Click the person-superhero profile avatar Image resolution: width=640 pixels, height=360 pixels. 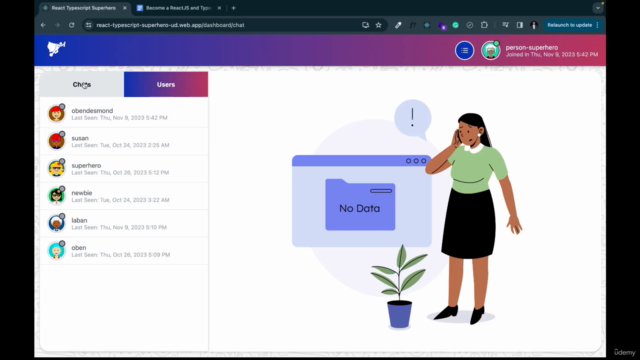click(x=491, y=51)
